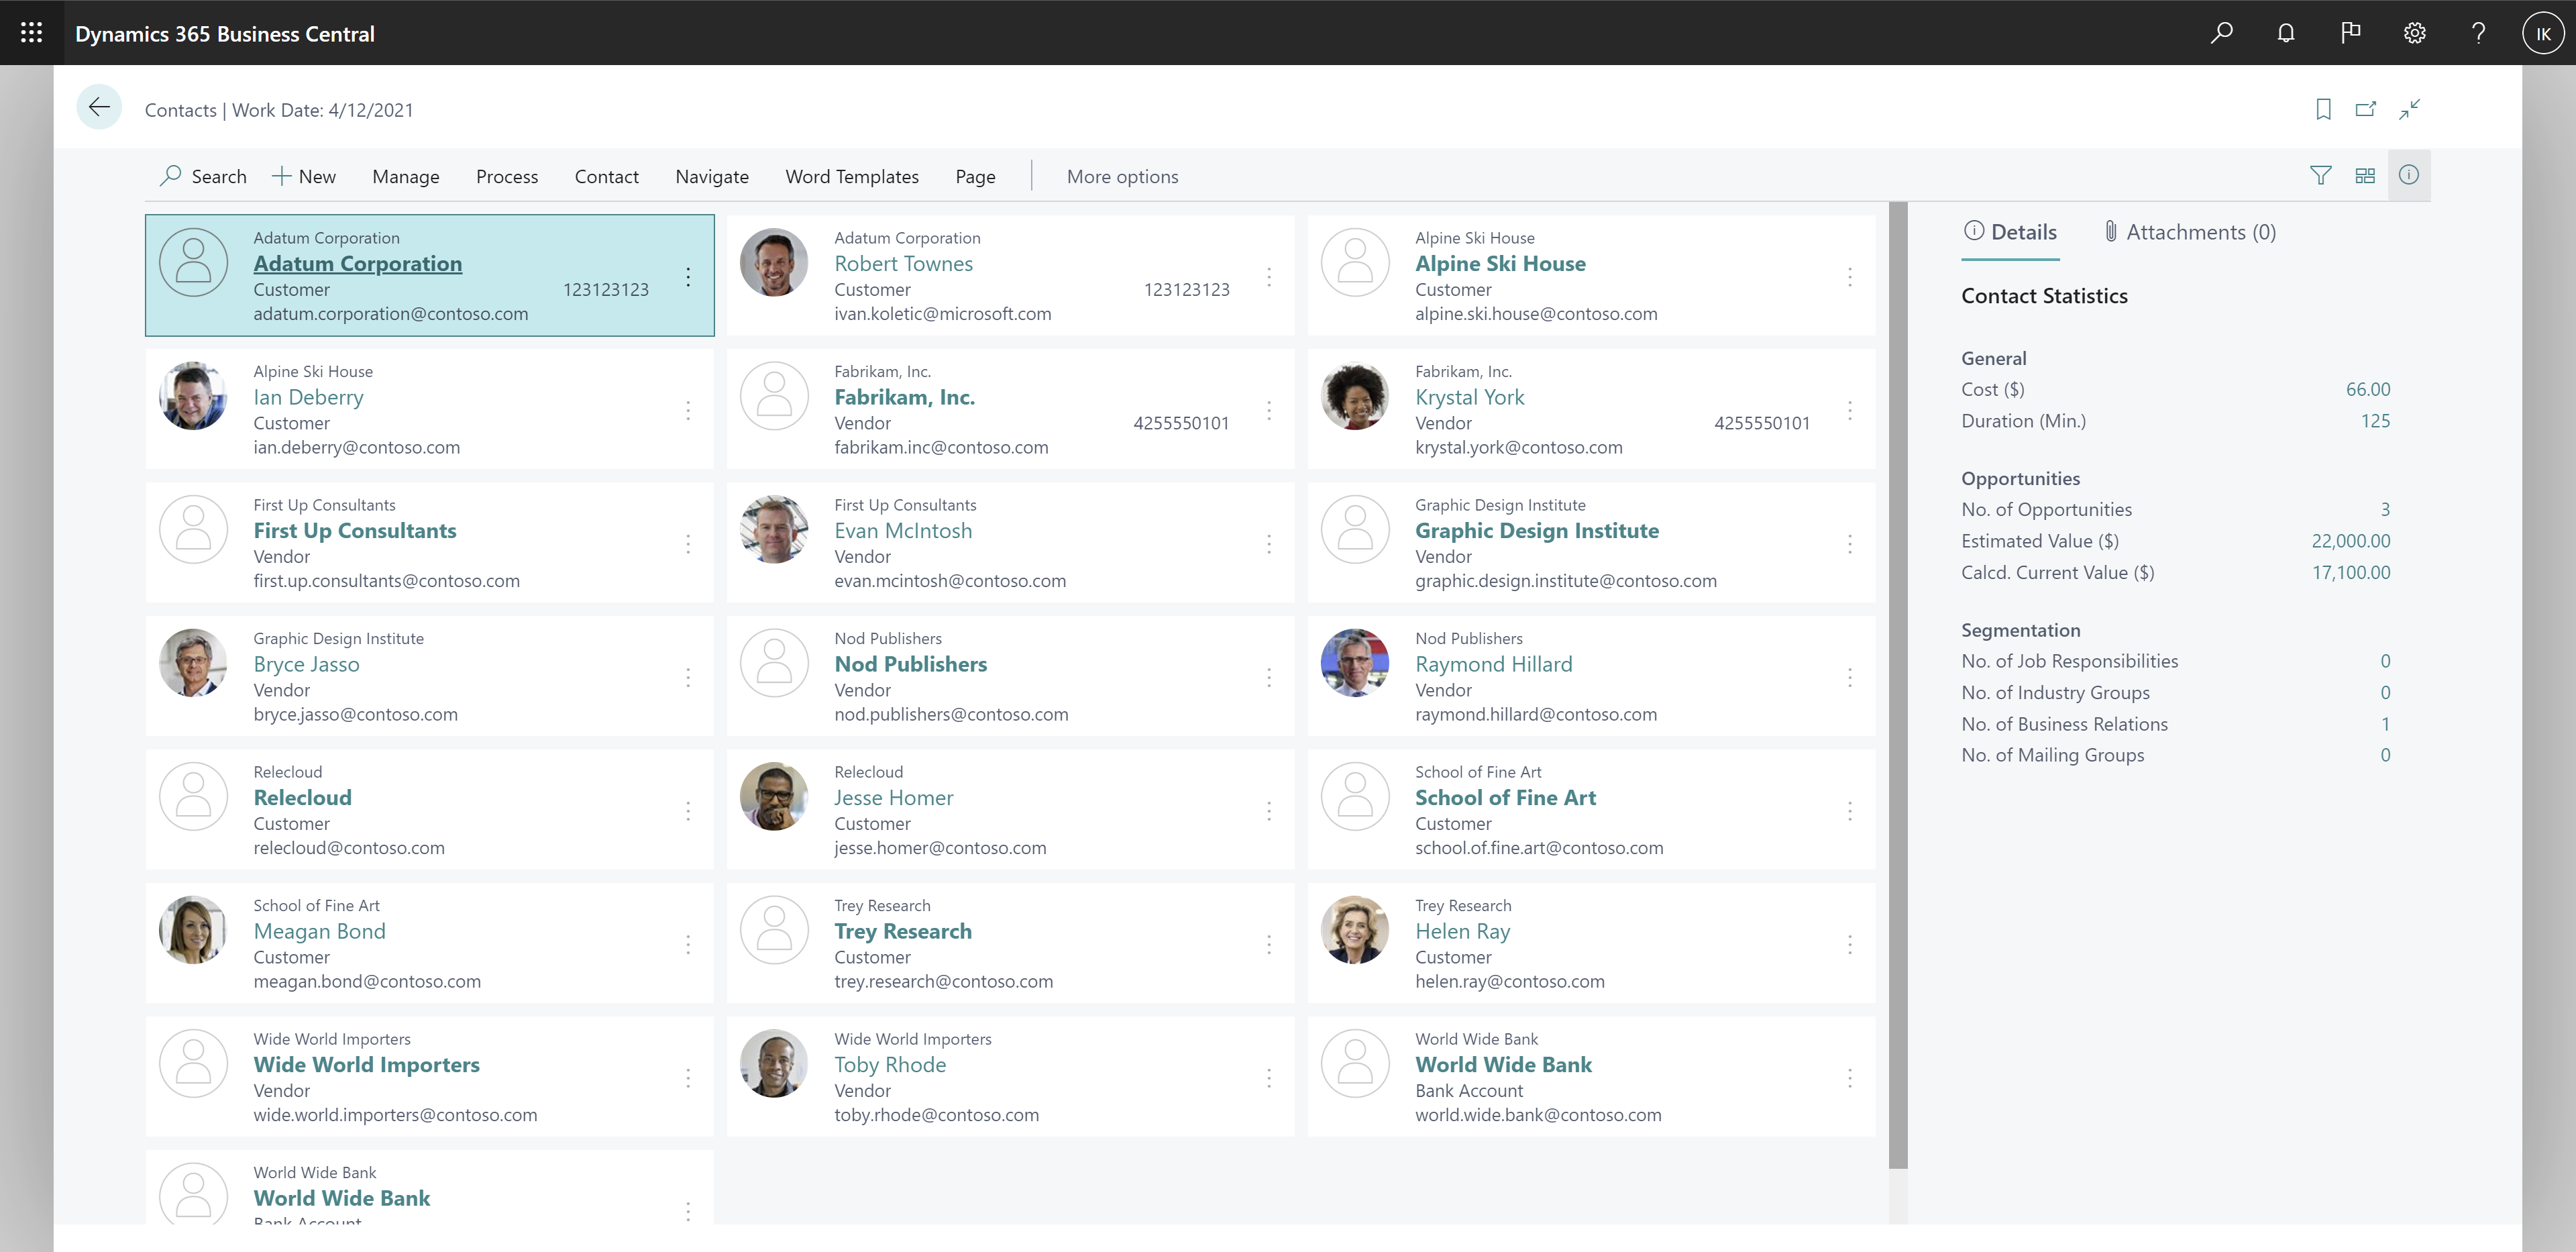
Task: Click the Word Templates menu item
Action: (853, 176)
